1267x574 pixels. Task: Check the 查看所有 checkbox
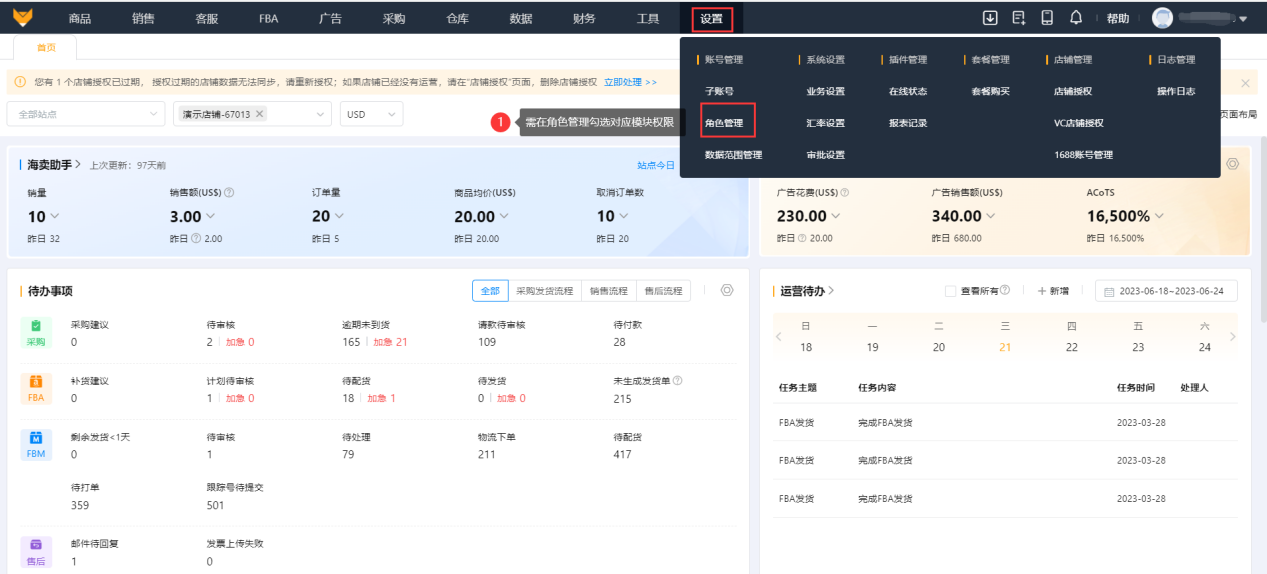click(x=951, y=291)
